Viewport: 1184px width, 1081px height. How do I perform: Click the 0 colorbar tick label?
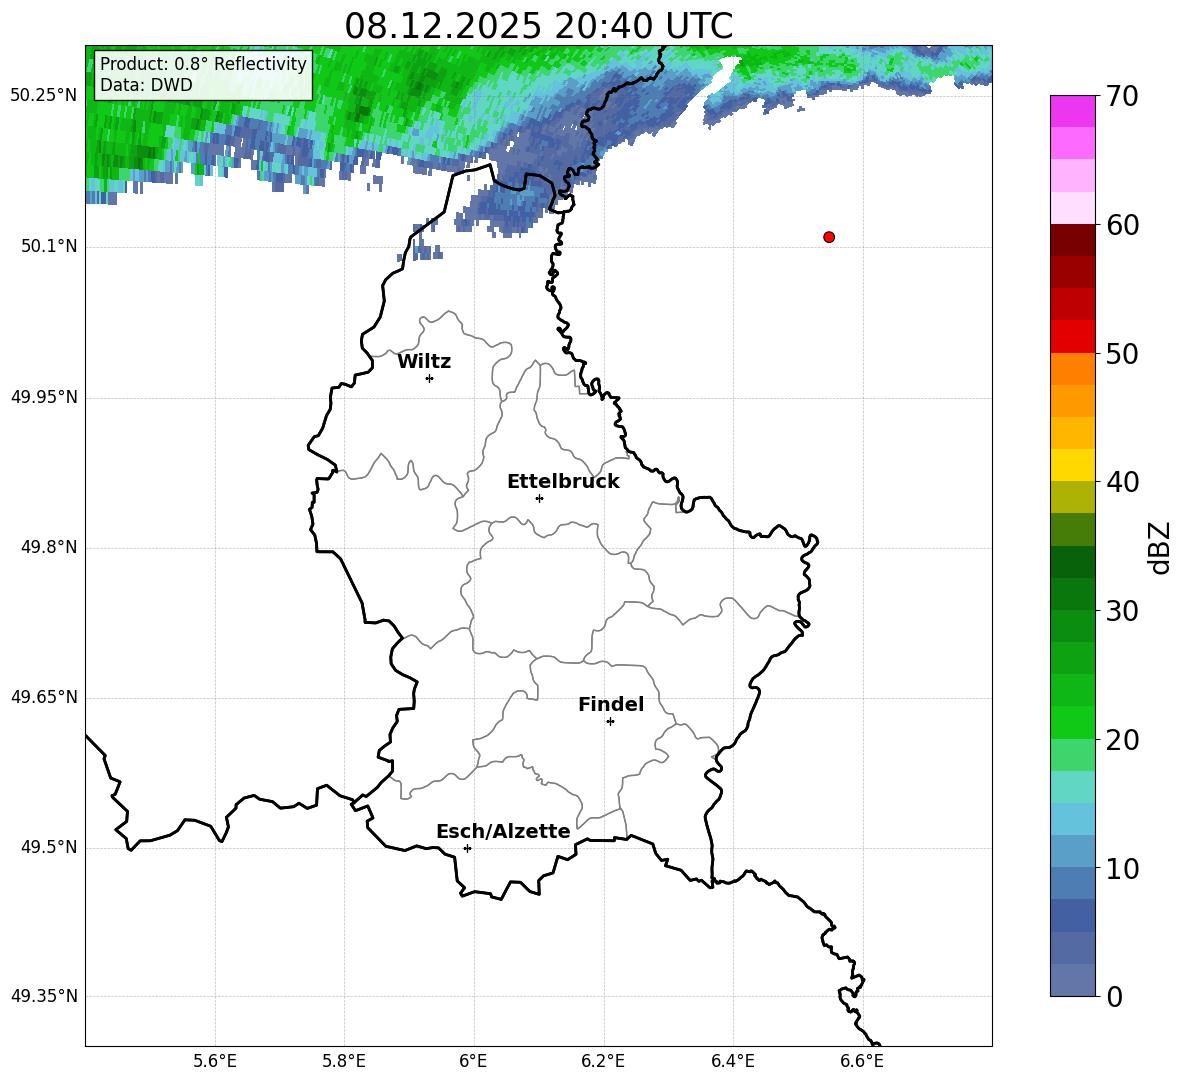coord(1115,997)
